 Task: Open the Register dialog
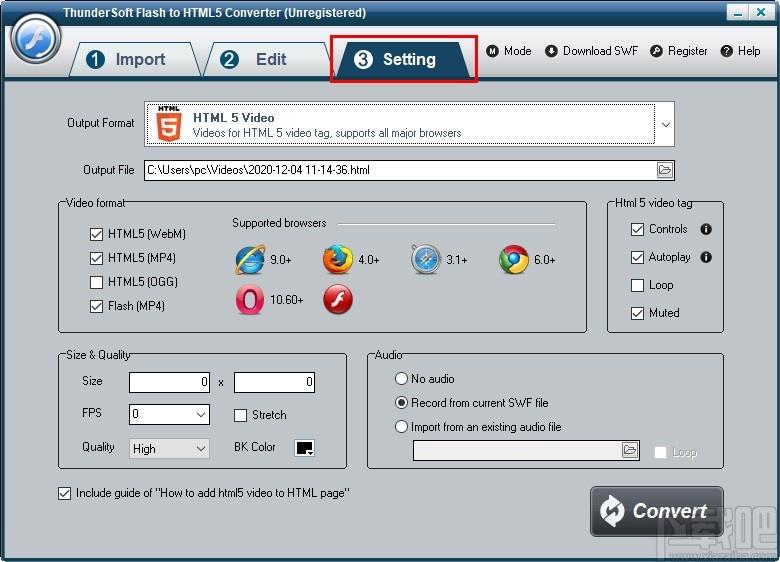pos(679,51)
